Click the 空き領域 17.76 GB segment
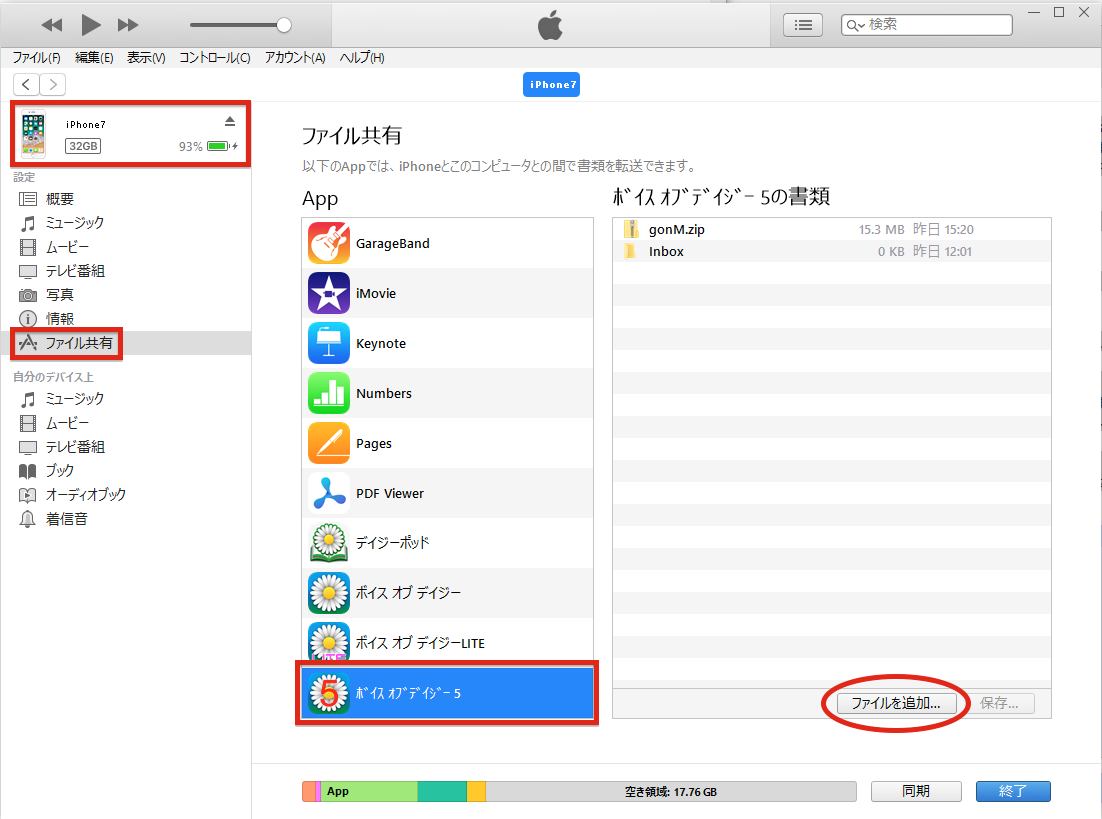The image size is (1102, 819). [670, 792]
